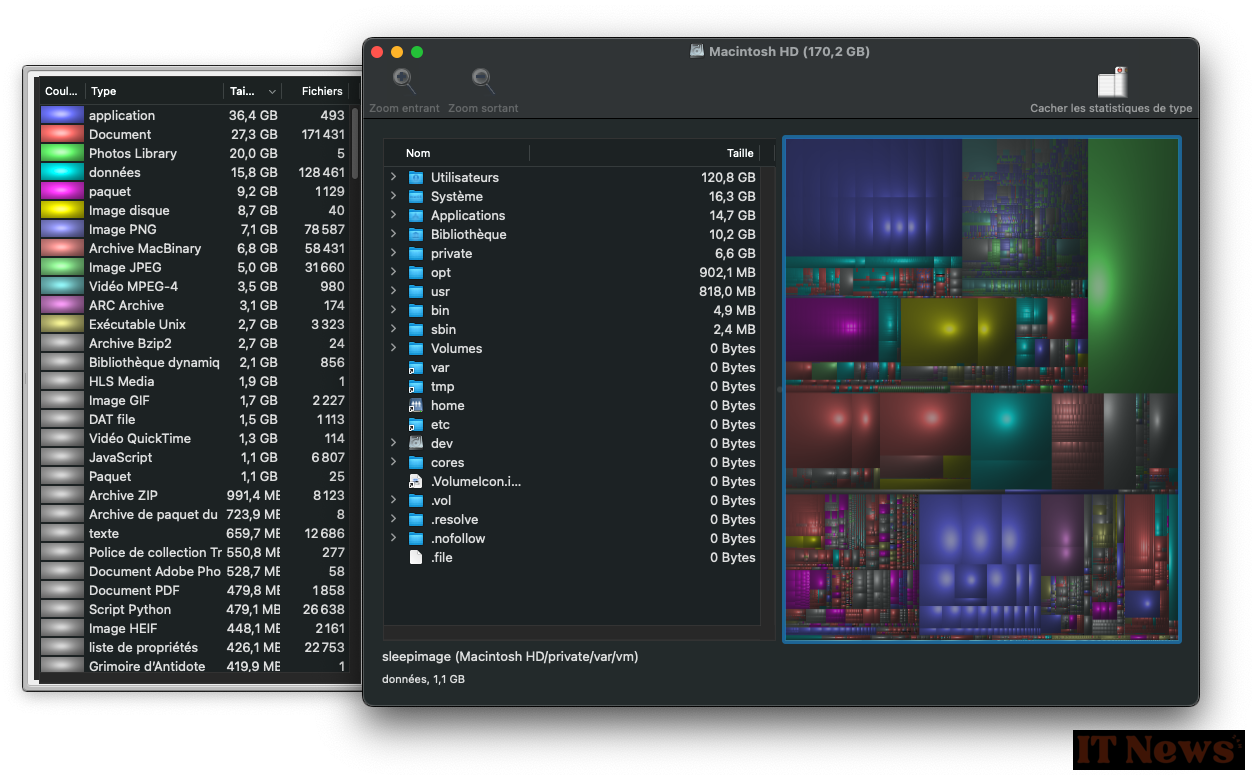The height and width of the screenshot is (780, 1255).
Task: Click the etc alias folder icon
Action: click(x=416, y=424)
